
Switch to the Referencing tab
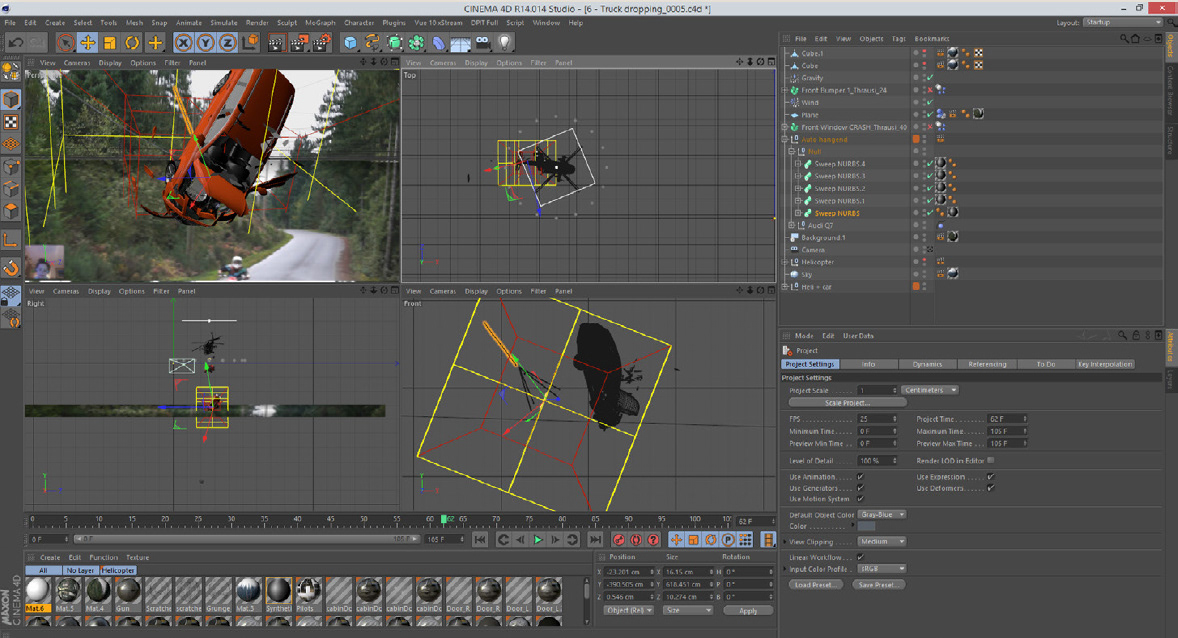click(987, 364)
